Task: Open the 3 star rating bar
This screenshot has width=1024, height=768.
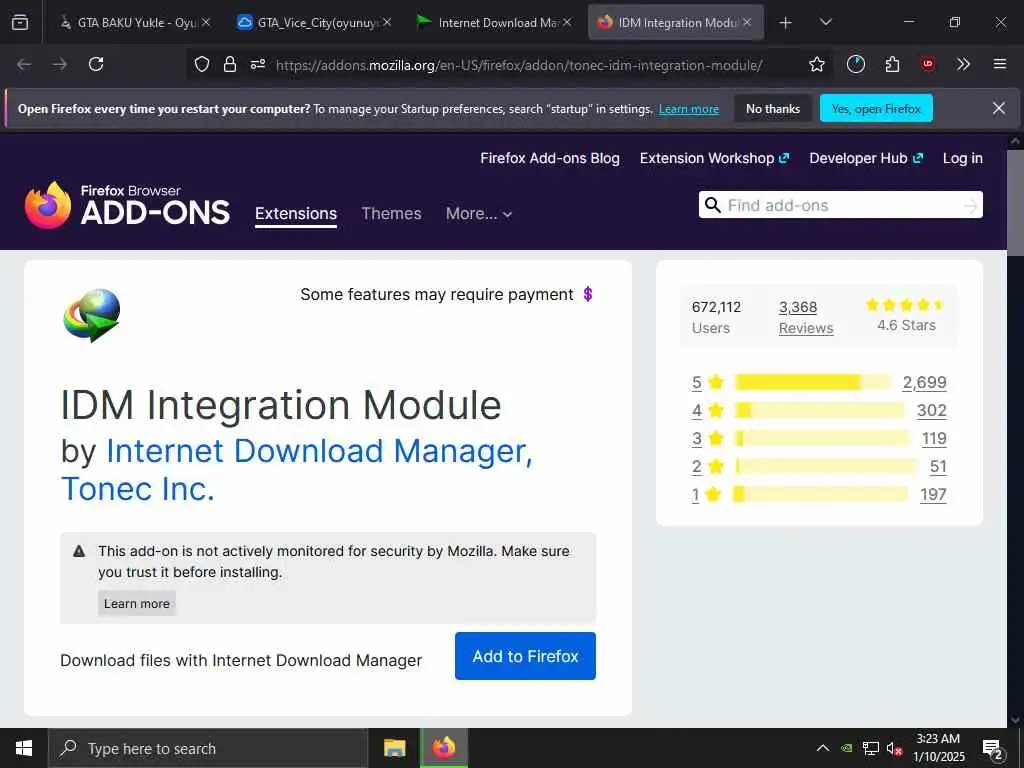Action: pyautogui.click(x=822, y=438)
